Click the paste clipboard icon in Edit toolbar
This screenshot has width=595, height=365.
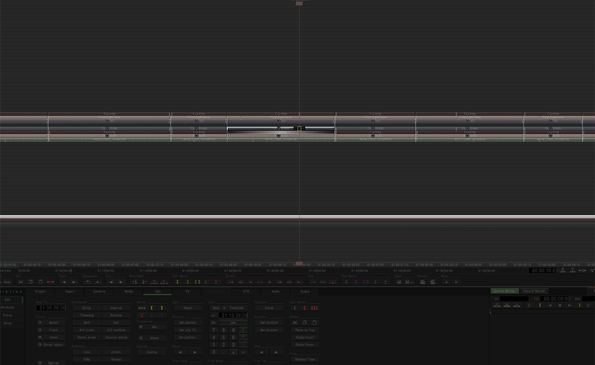coord(40,282)
